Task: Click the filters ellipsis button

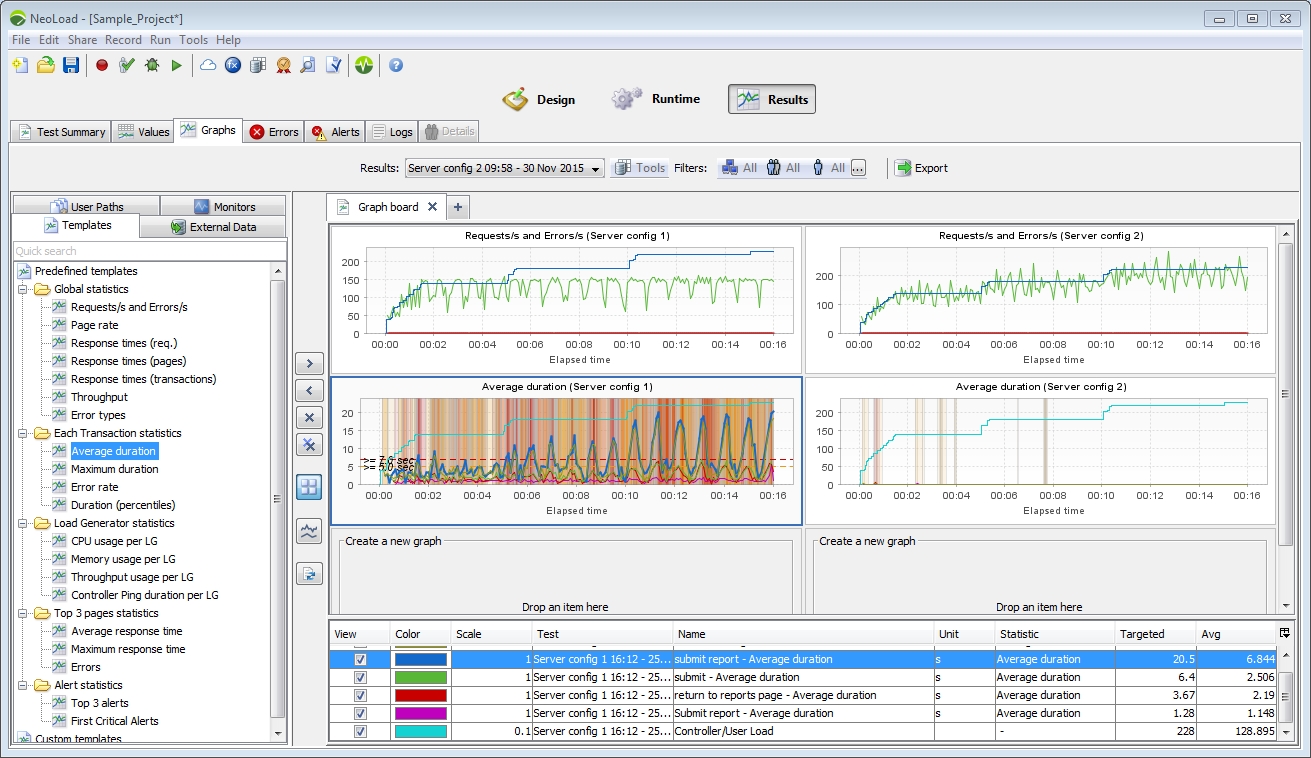Action: click(x=858, y=168)
